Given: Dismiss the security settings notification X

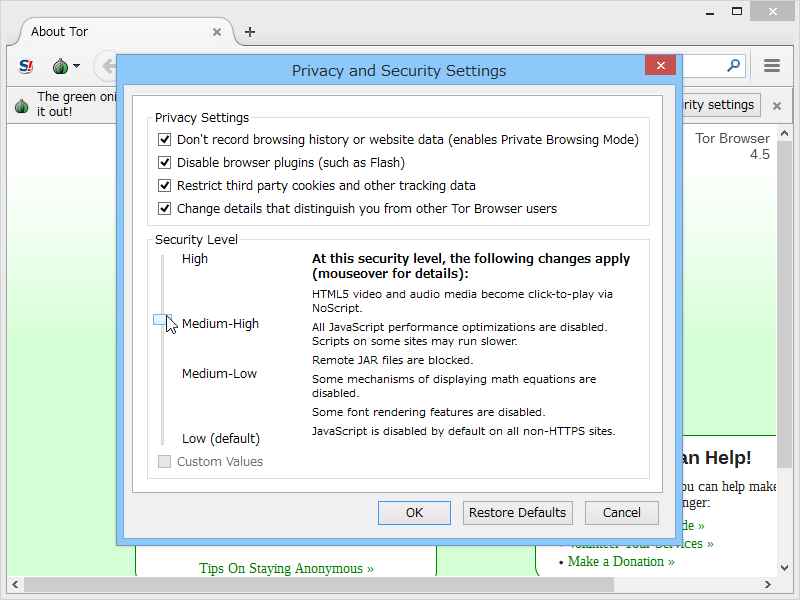Looking at the screenshot, I should 776,104.
